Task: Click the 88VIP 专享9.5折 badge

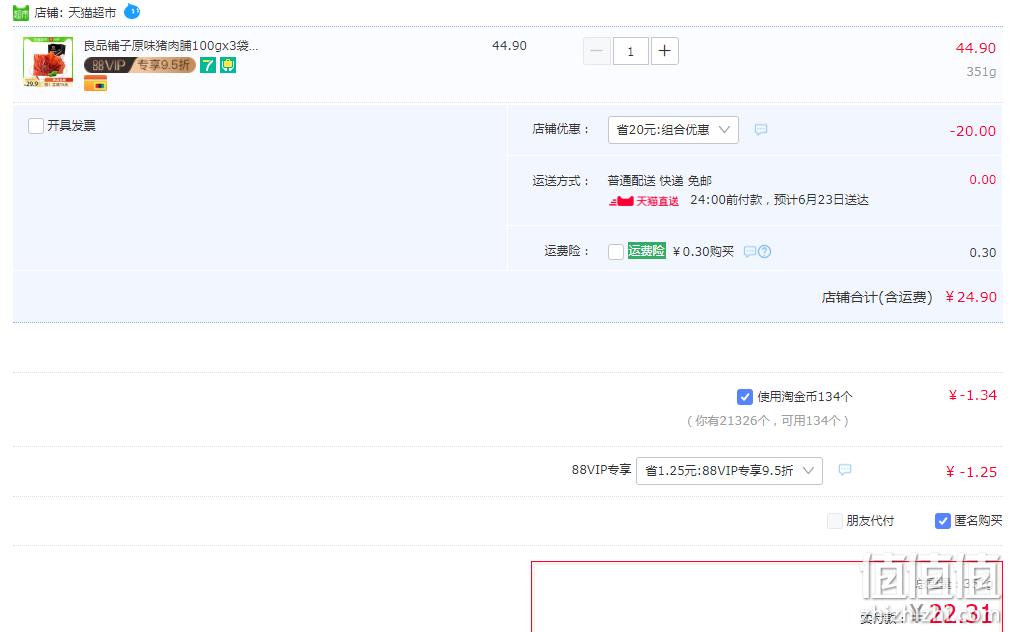Action: point(140,65)
